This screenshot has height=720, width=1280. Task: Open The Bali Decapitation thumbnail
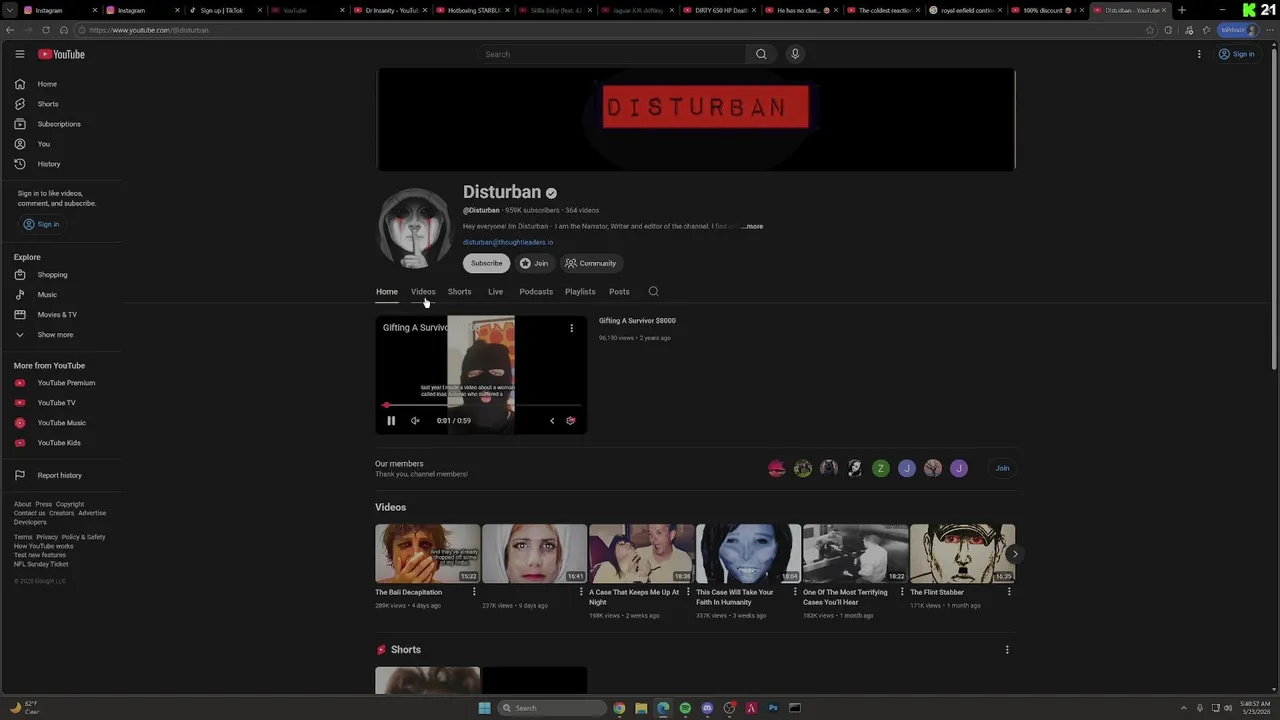(427, 553)
